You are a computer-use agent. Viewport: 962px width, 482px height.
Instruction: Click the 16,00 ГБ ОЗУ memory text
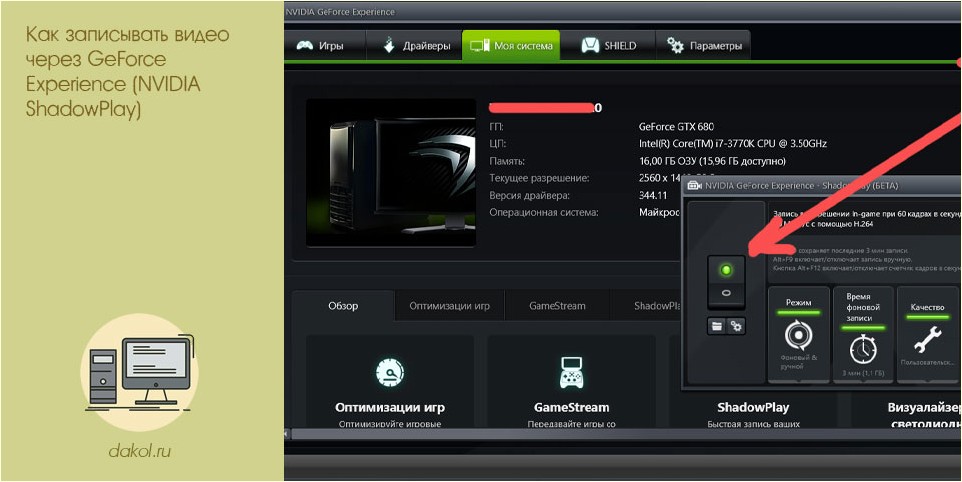coord(712,161)
